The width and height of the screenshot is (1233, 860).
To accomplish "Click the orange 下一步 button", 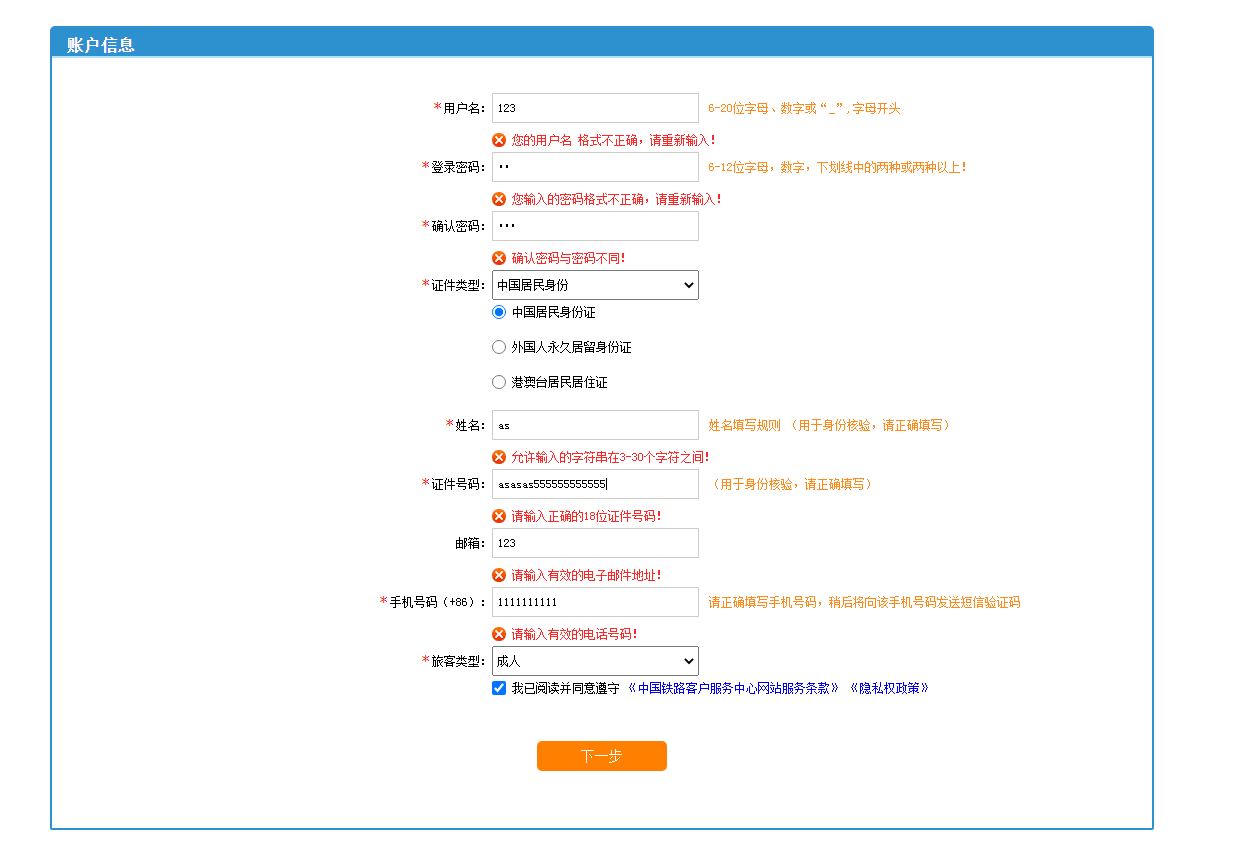I will [602, 756].
